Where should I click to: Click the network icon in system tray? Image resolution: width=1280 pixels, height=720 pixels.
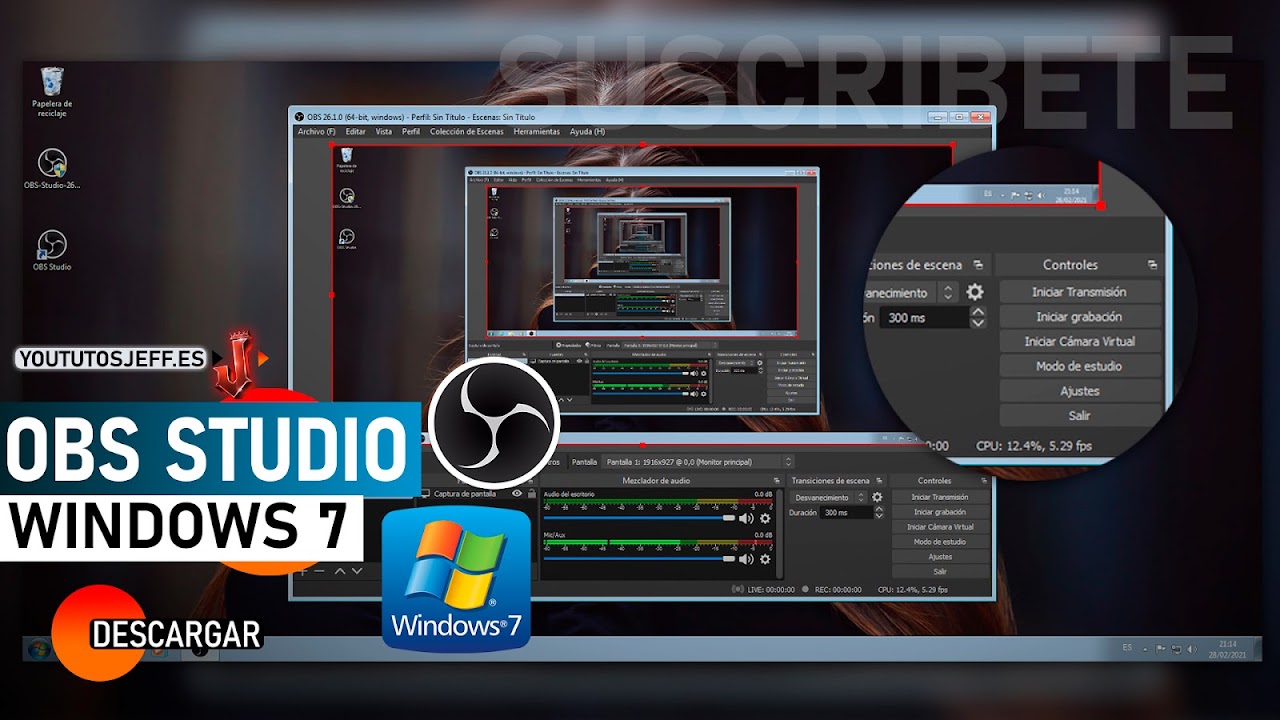click(1177, 649)
